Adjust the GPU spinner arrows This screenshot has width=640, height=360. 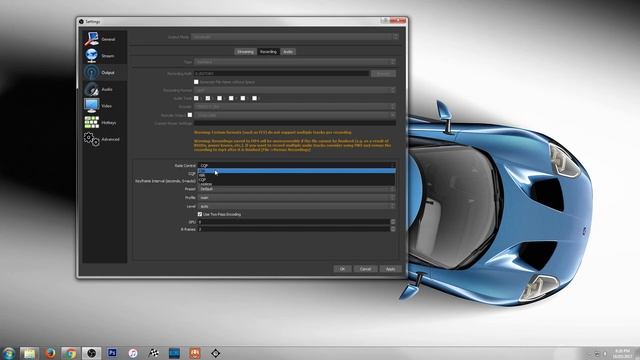pos(393,222)
